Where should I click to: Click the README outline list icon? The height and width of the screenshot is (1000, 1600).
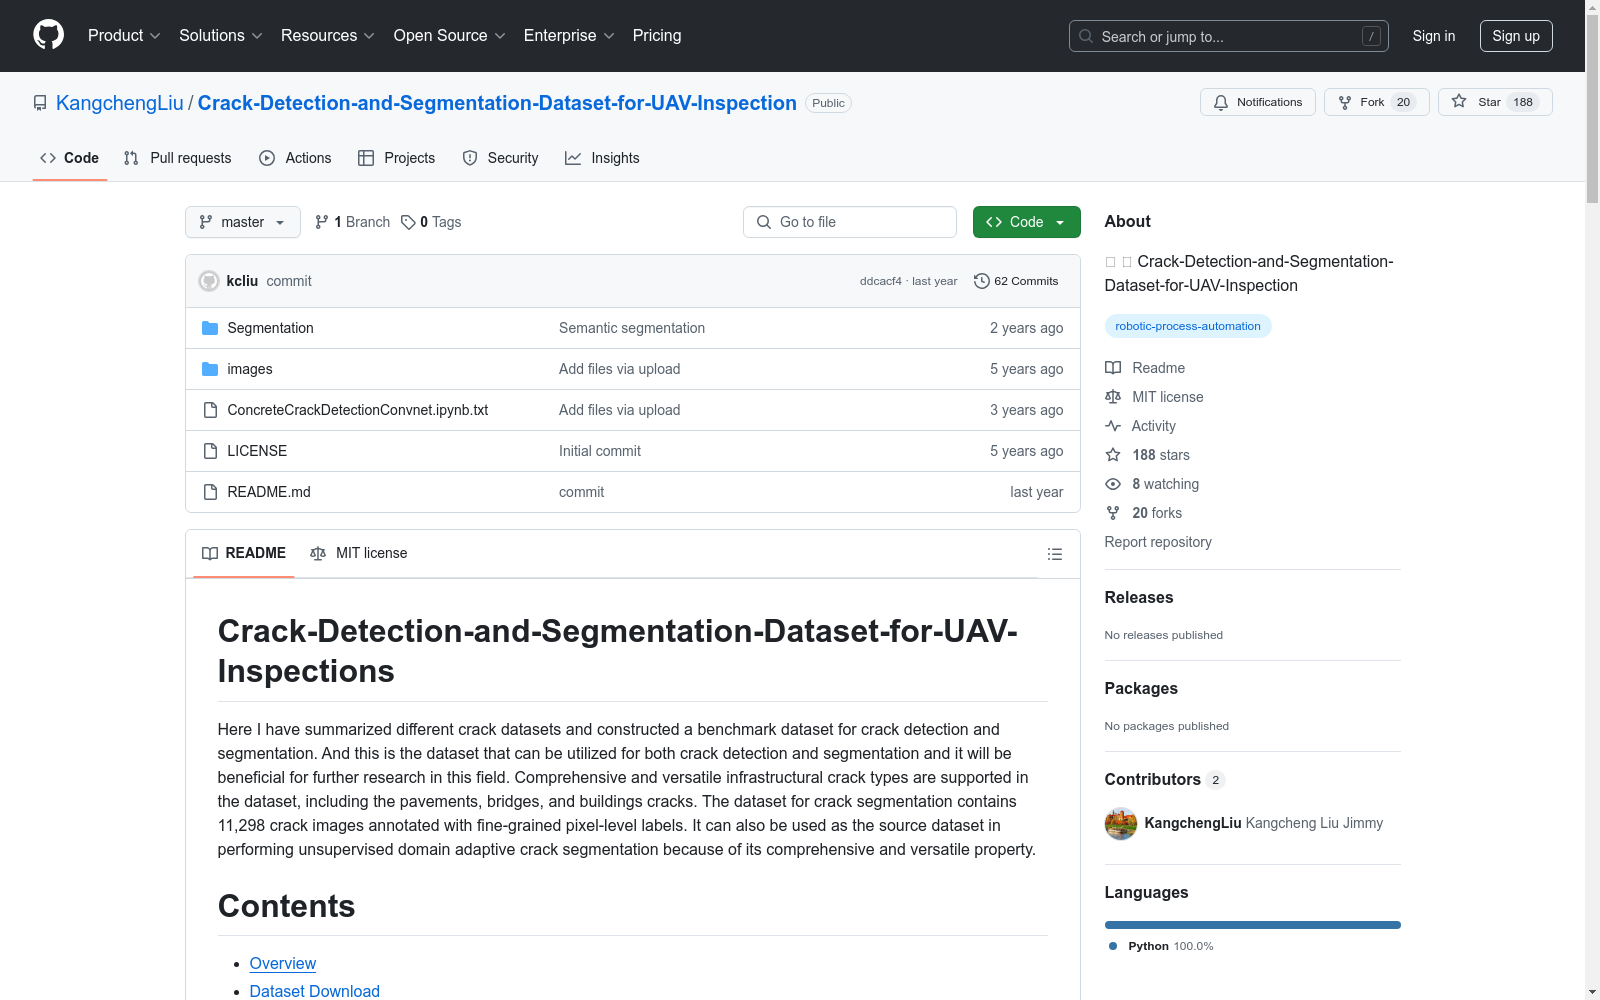(1054, 554)
